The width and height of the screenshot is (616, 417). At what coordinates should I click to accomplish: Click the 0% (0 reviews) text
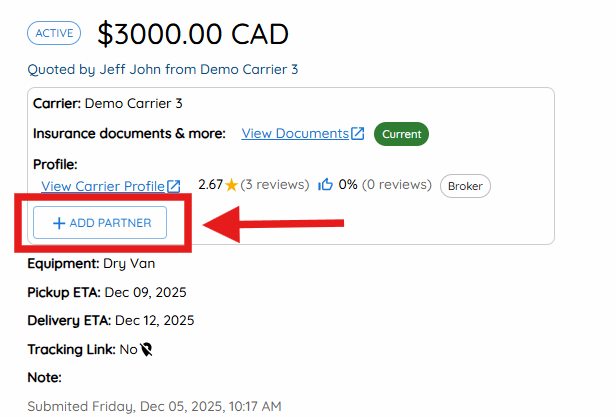[385, 184]
